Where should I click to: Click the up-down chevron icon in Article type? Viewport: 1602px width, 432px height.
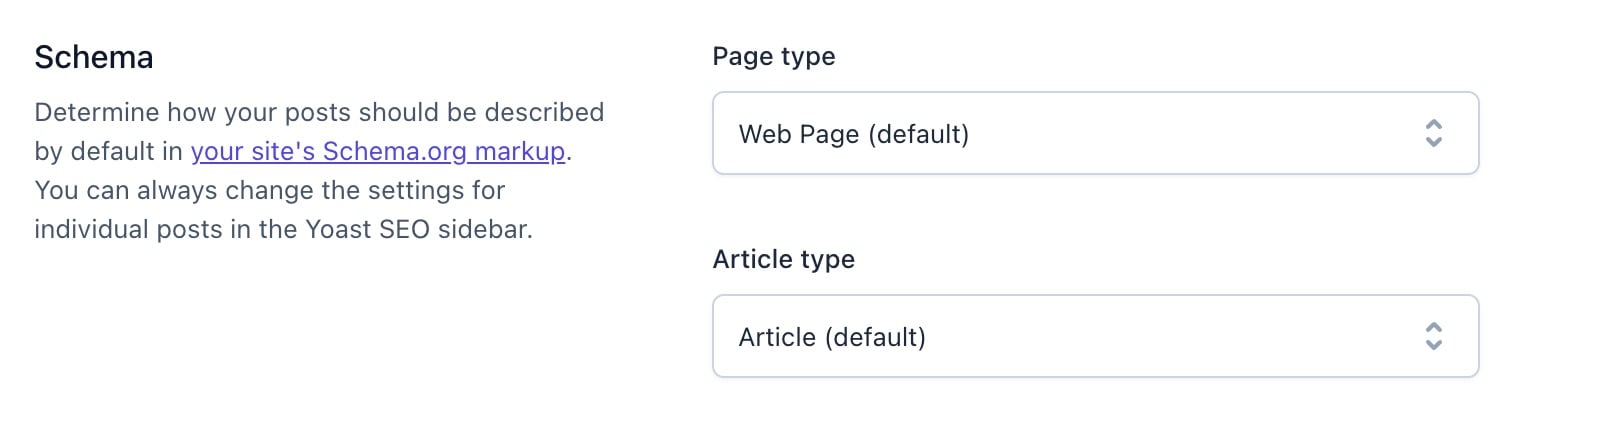coord(1433,336)
